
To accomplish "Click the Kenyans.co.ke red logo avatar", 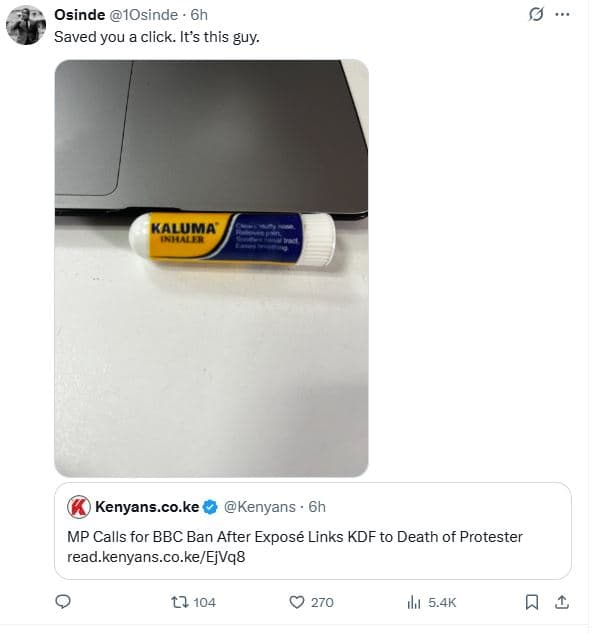I will (79, 507).
